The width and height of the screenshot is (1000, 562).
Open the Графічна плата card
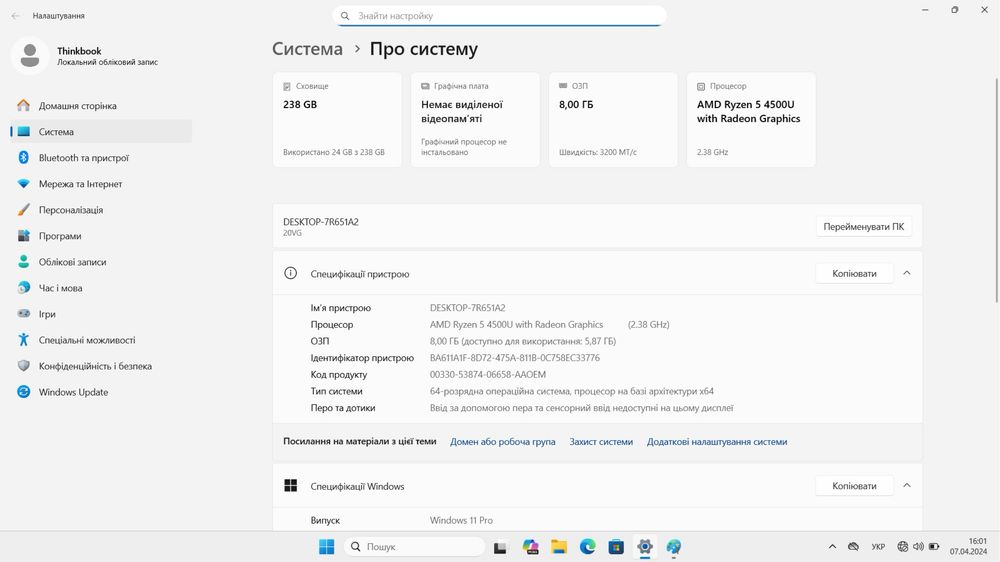[x=475, y=120]
